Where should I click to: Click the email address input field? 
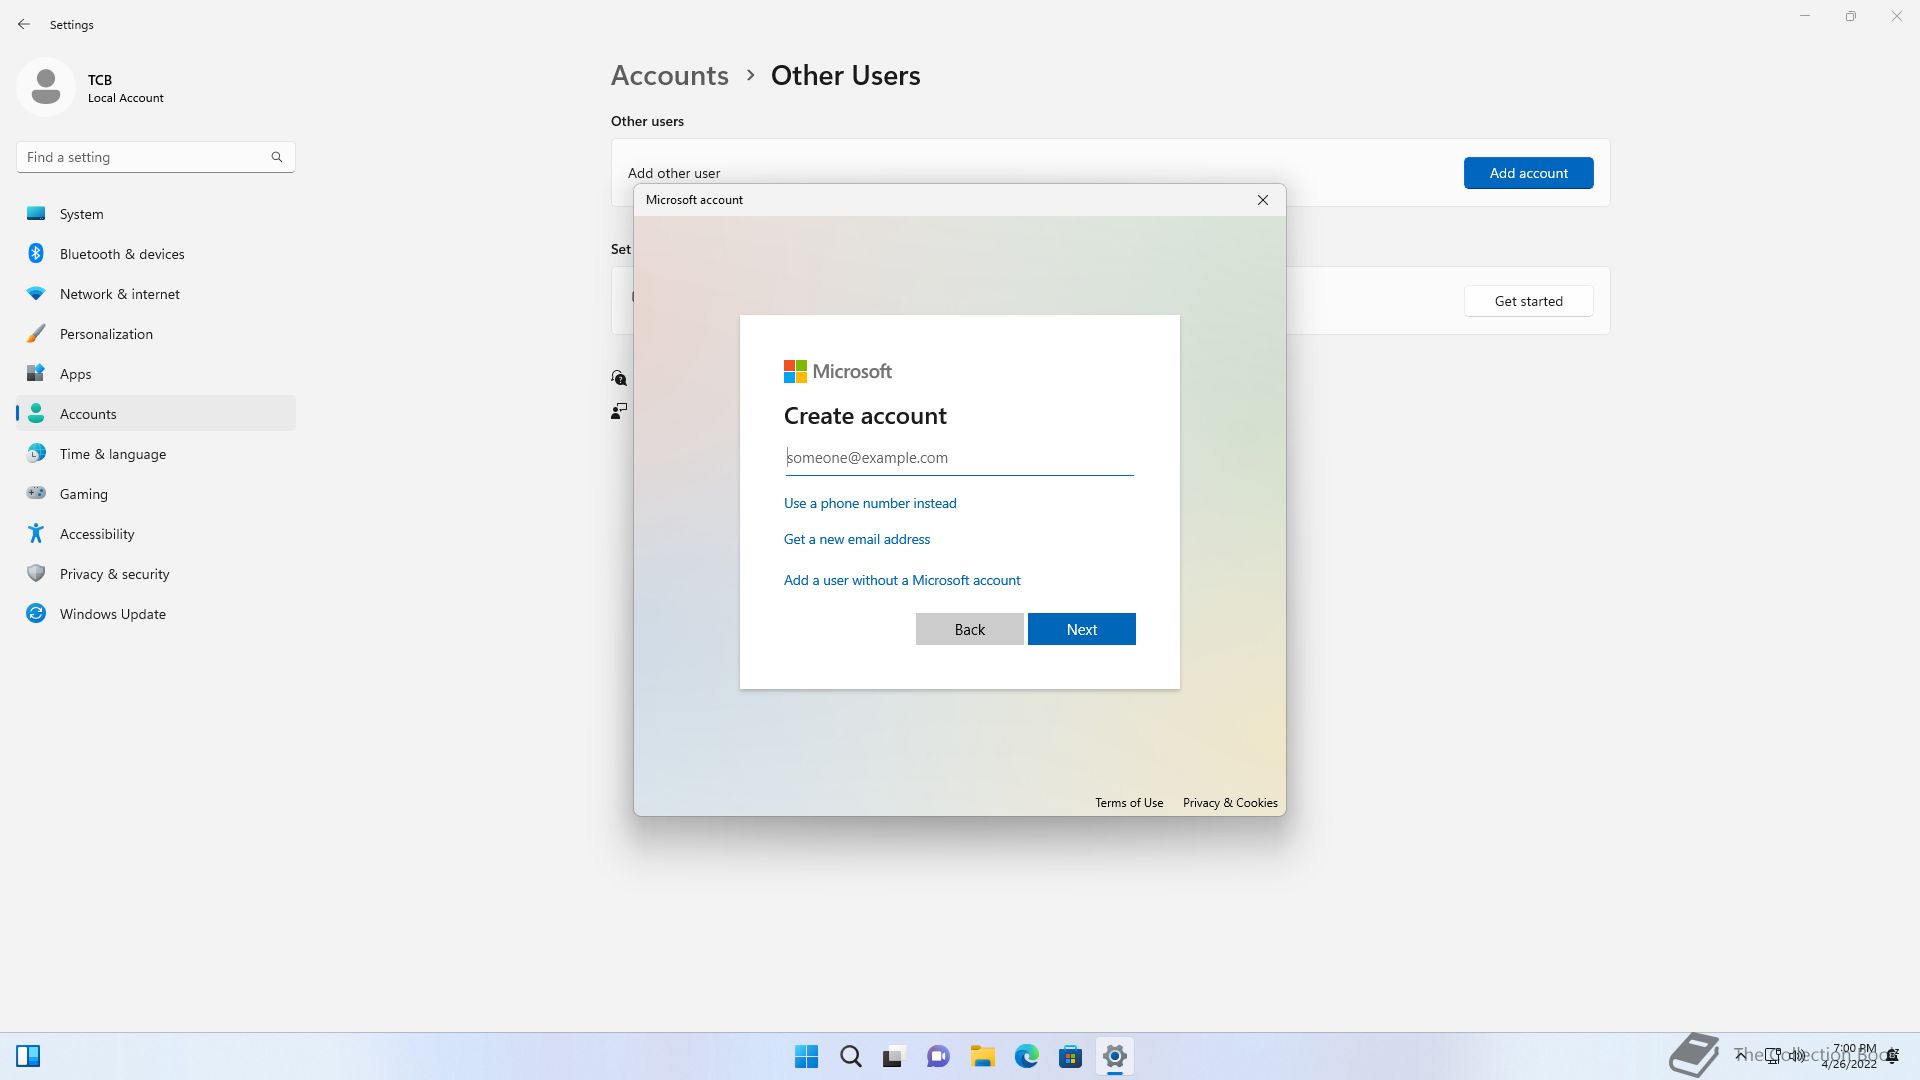click(958, 458)
